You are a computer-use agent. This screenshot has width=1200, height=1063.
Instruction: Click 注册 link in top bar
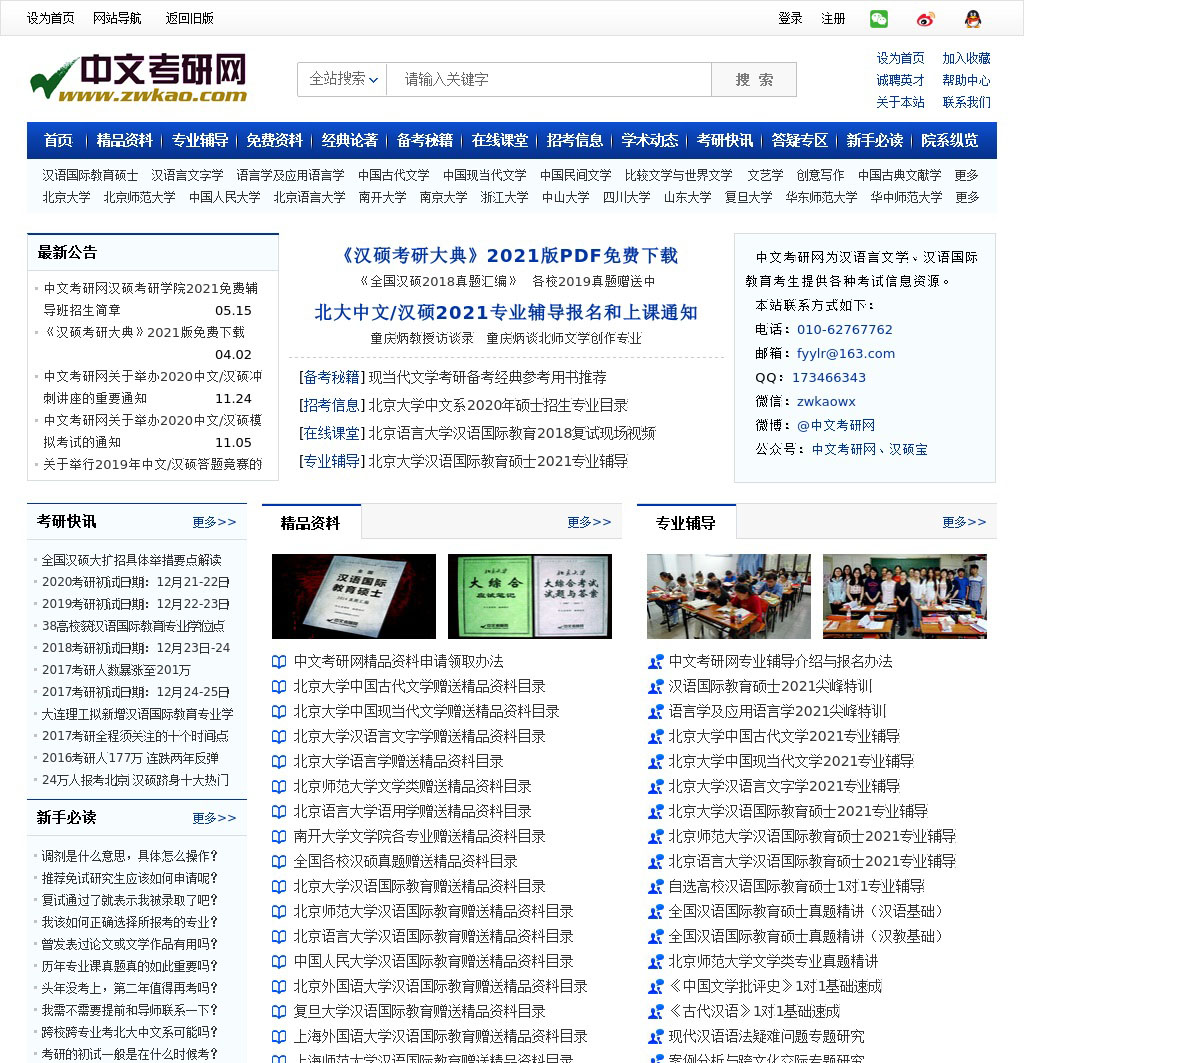pyautogui.click(x=833, y=18)
